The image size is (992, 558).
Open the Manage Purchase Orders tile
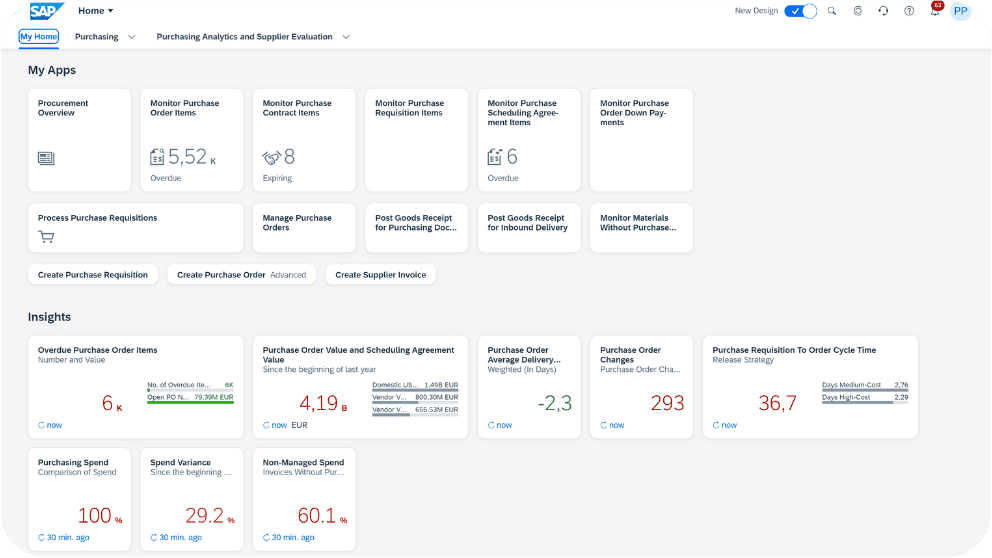[x=304, y=228]
